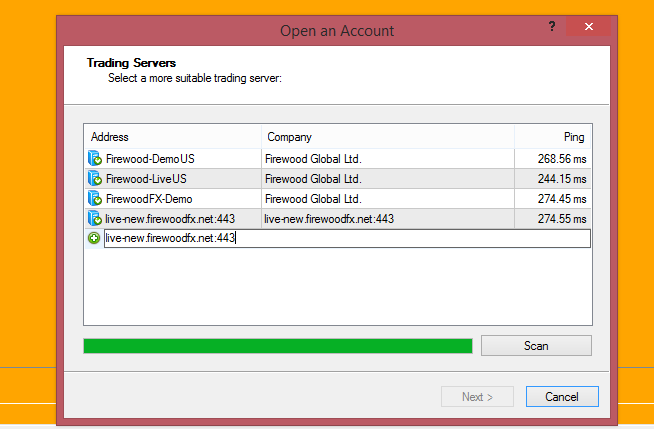Click the green plus add-server icon
The image size is (654, 429).
(x=94, y=238)
